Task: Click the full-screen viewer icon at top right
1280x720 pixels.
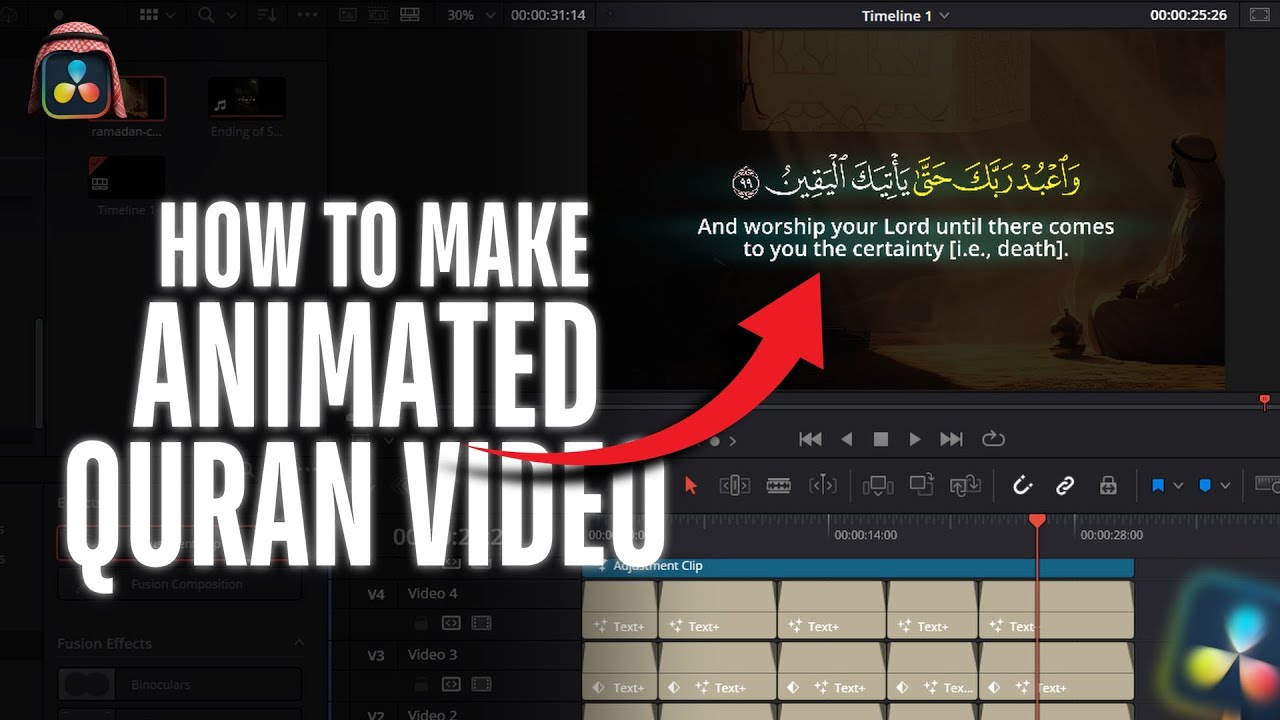Action: pos(1259,15)
